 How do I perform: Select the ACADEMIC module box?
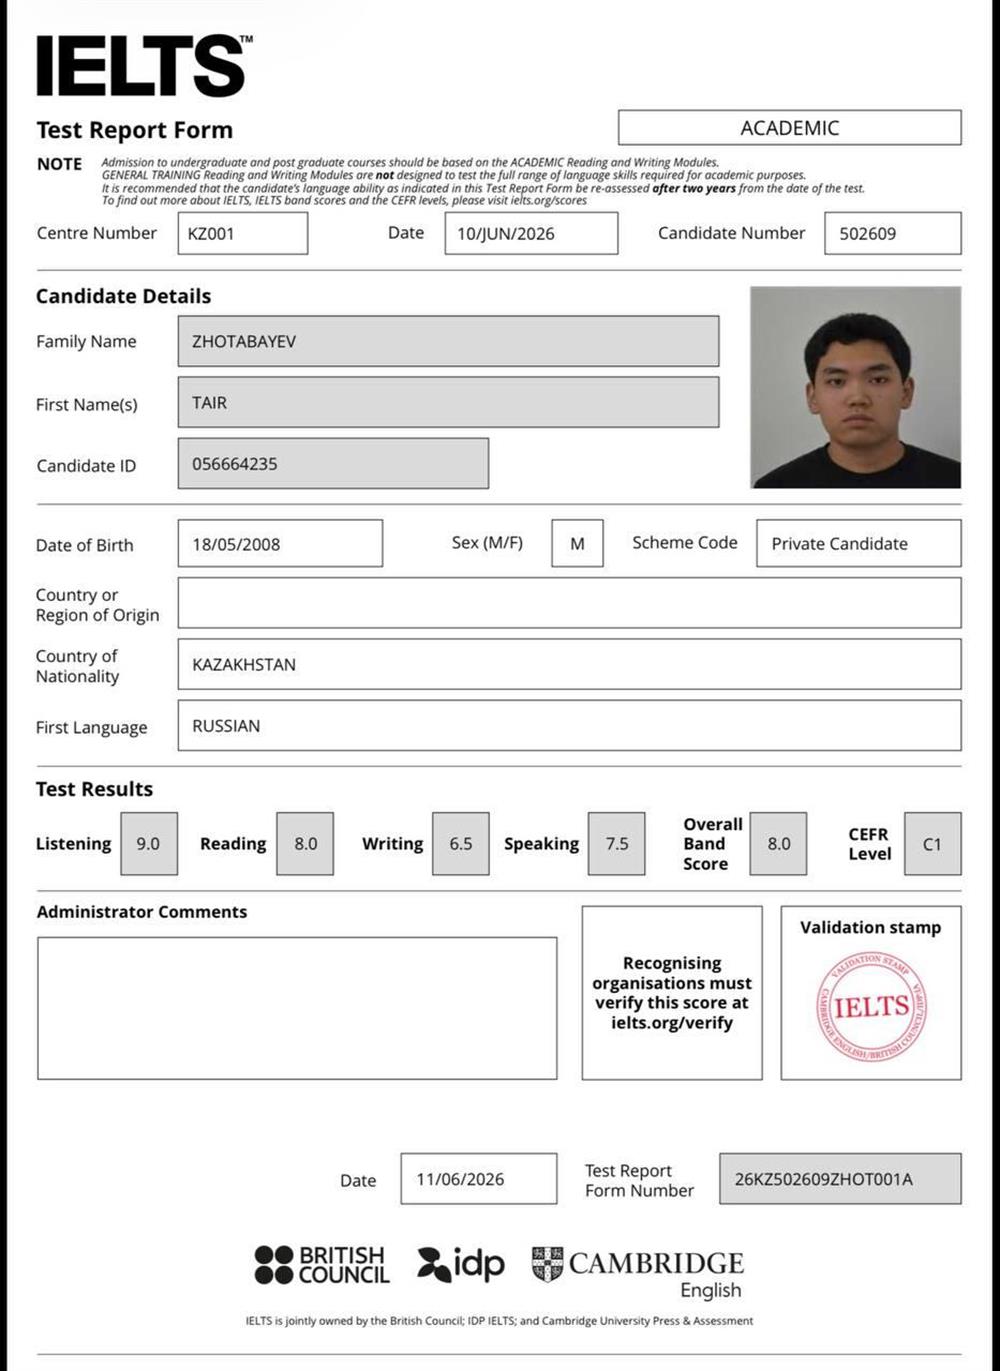click(790, 128)
